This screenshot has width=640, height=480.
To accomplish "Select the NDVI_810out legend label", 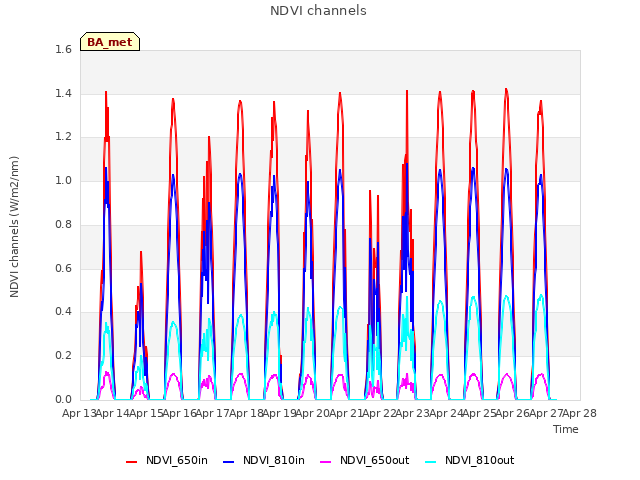I will [480, 460].
